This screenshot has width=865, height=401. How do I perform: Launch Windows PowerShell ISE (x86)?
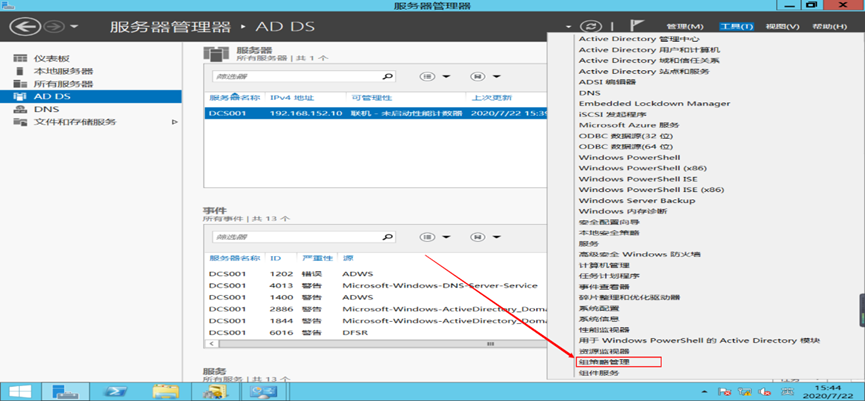click(651, 190)
